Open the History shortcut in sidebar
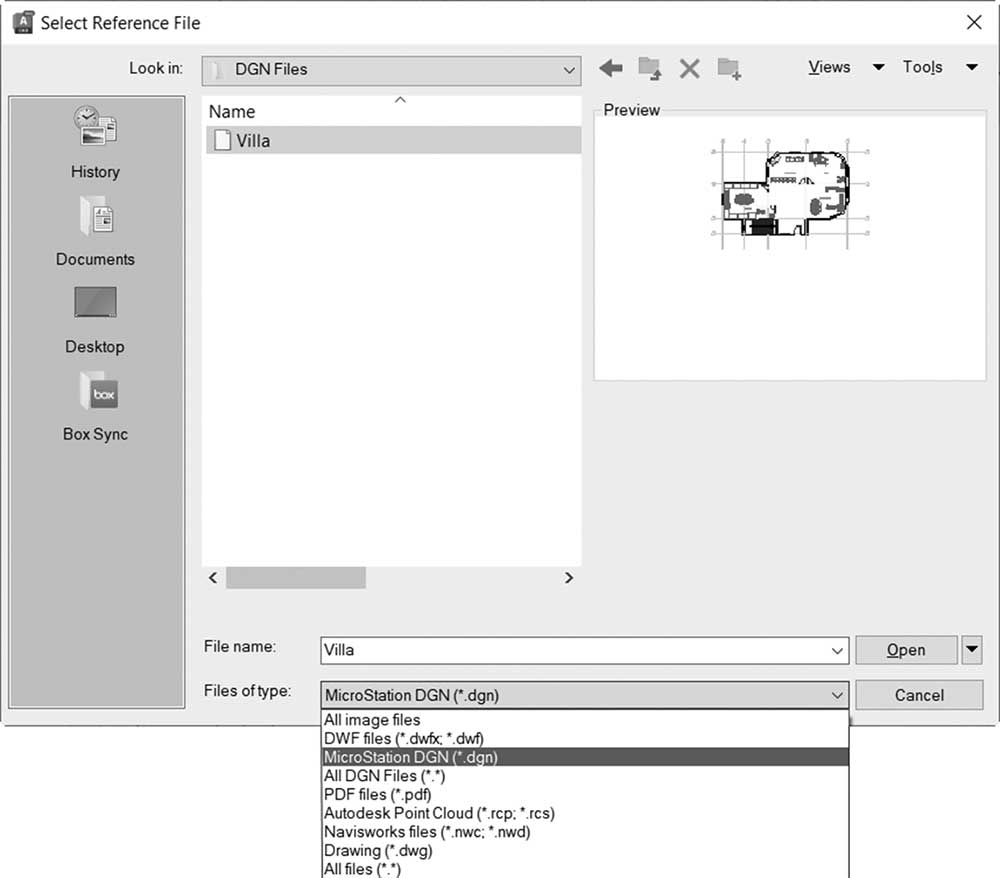The height and width of the screenshot is (878, 1000). pos(95,143)
